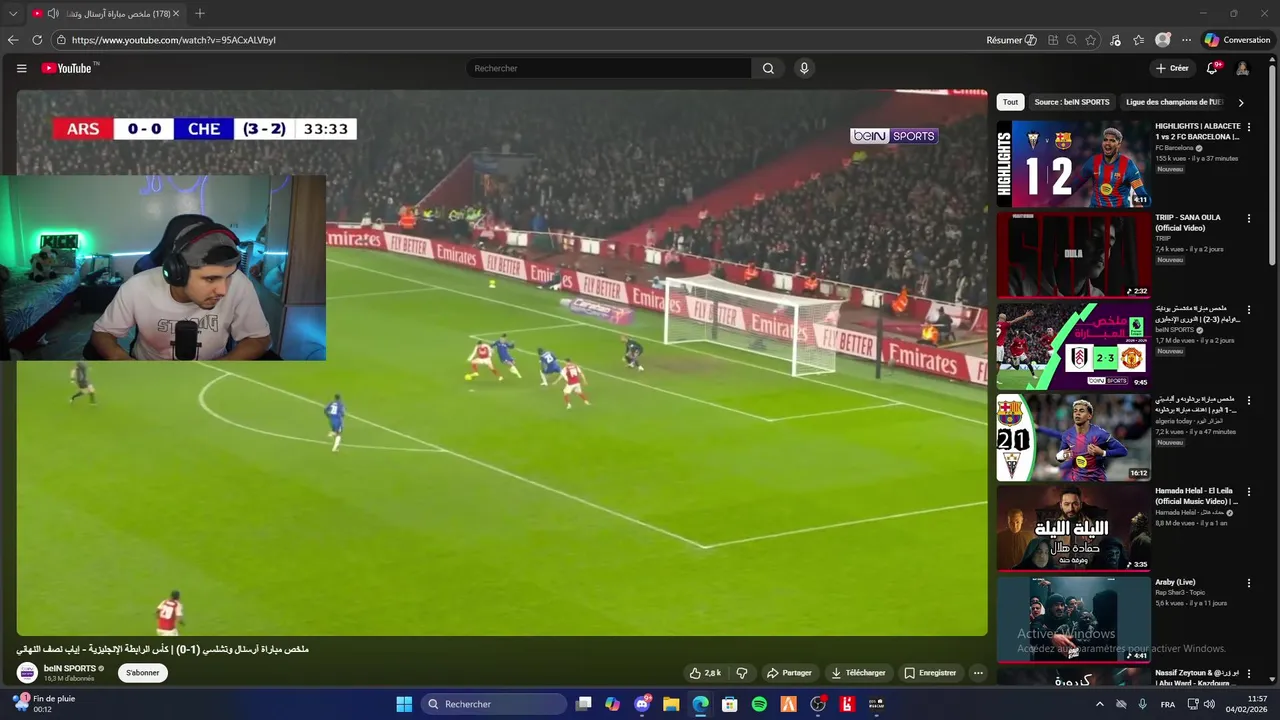Screen dimensions: 1280x720
Task: View site information lock icon in the address bar
Action: point(61,40)
